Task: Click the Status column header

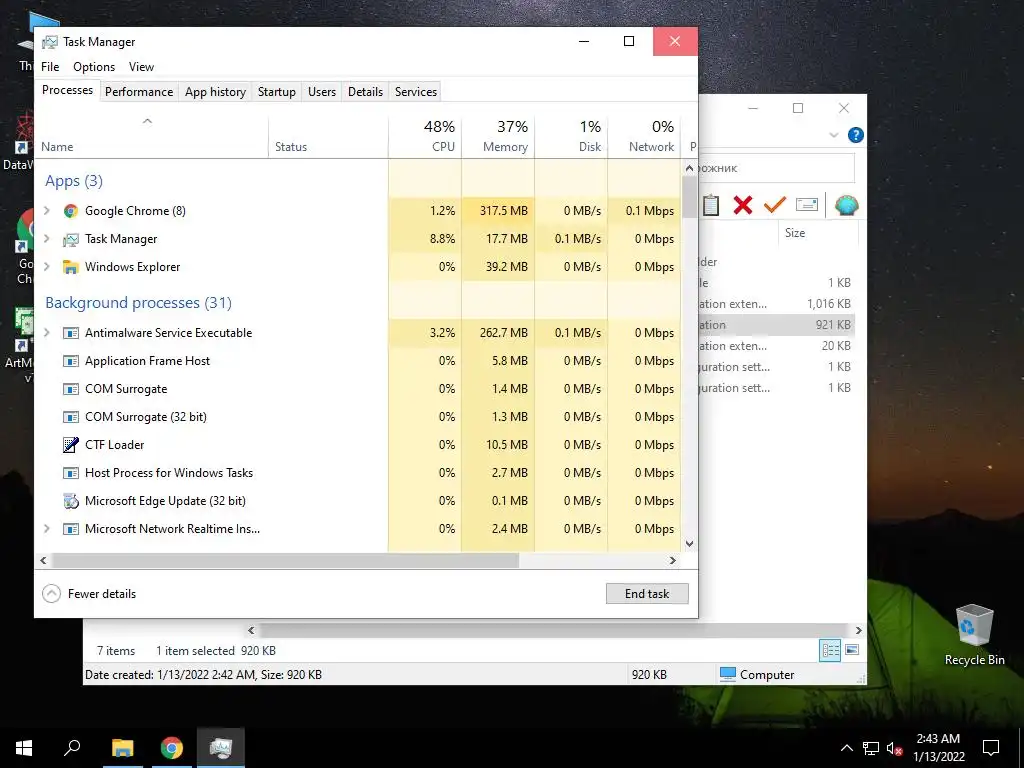Action: [328, 137]
